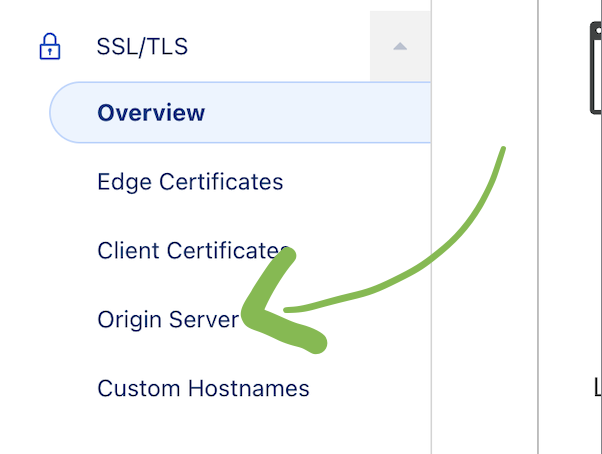Click the partially visible icon at top right
The height and width of the screenshot is (454, 602).
(594, 70)
